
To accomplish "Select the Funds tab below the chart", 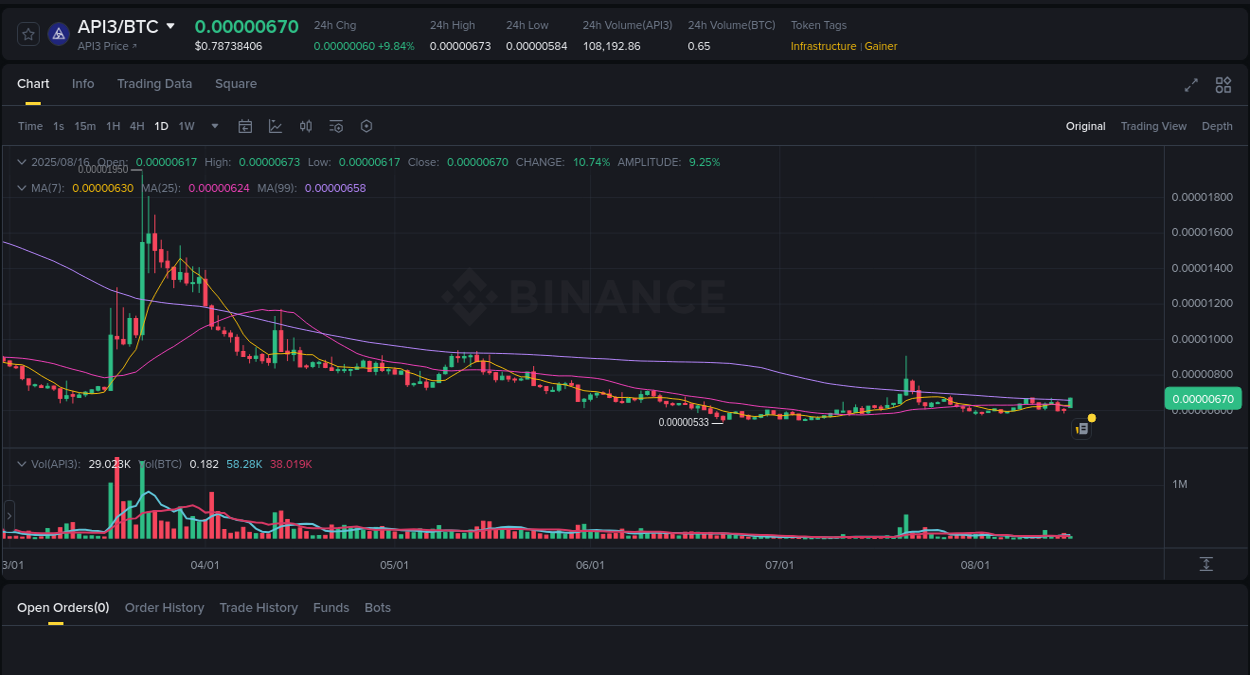I will coord(331,607).
